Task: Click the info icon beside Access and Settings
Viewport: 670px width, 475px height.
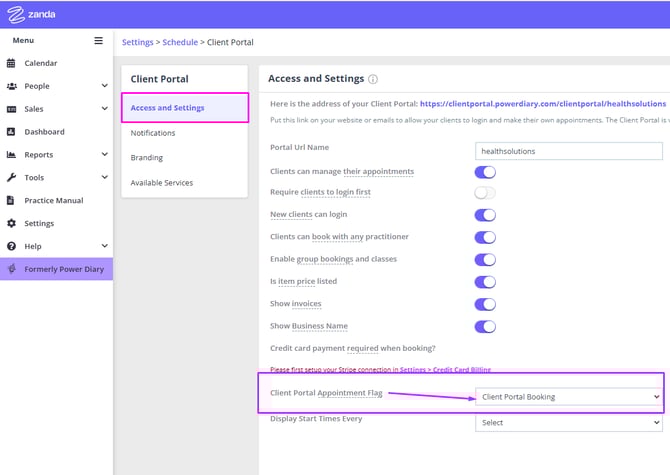Action: (x=373, y=79)
